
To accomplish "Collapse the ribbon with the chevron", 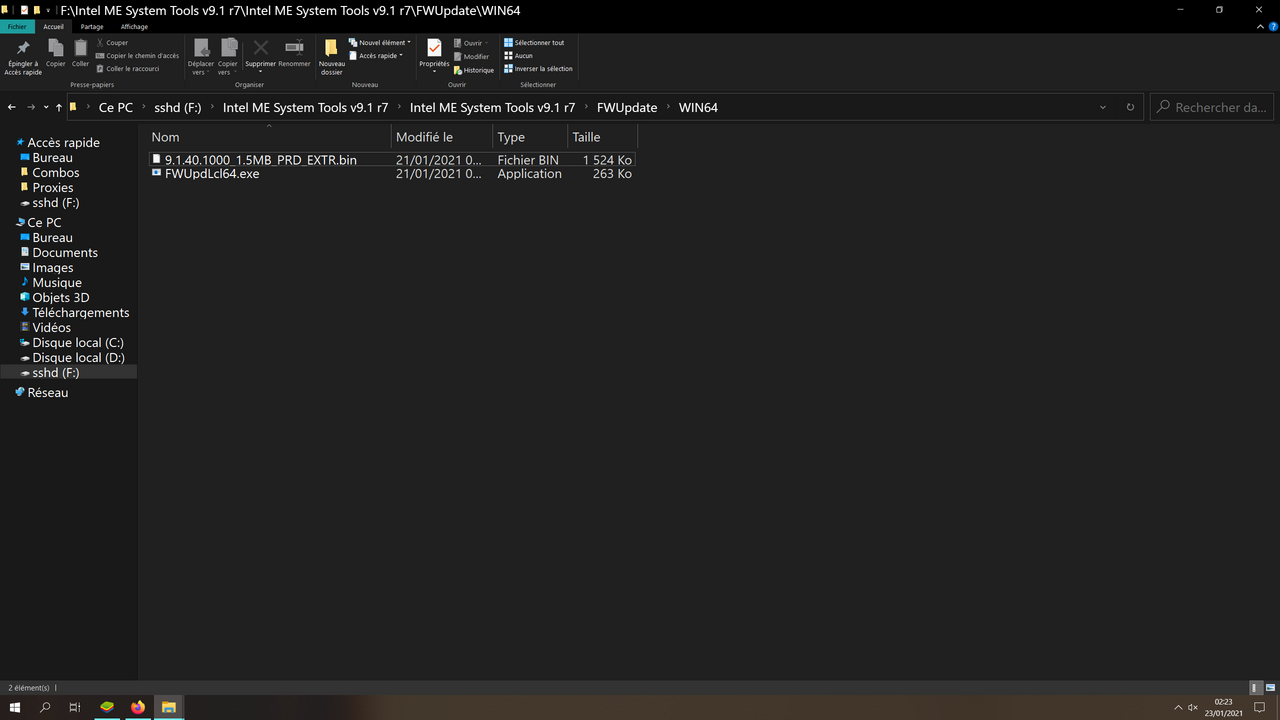I will pos(1262,27).
